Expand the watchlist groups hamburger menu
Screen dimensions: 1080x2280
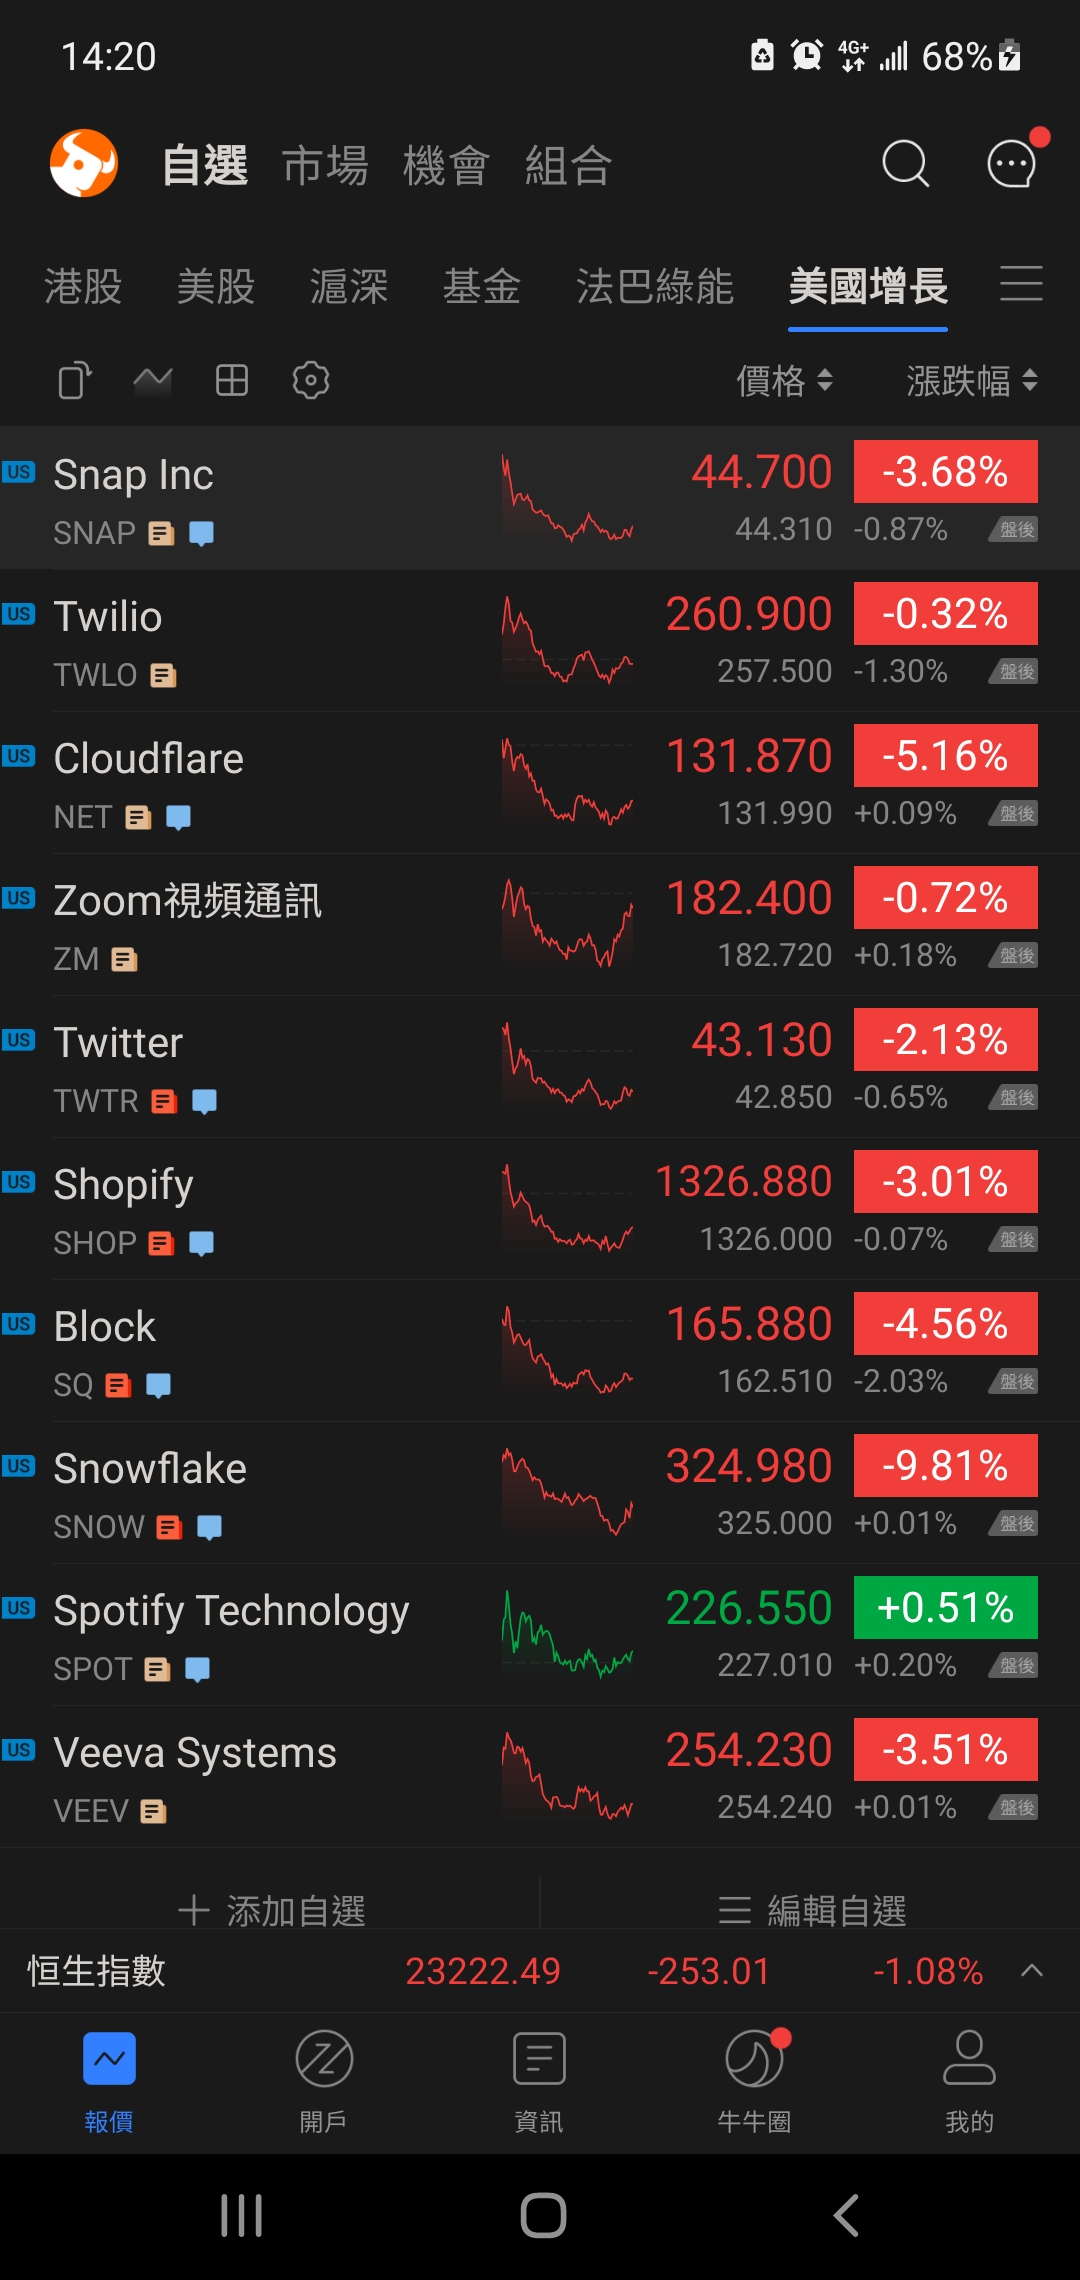1021,284
